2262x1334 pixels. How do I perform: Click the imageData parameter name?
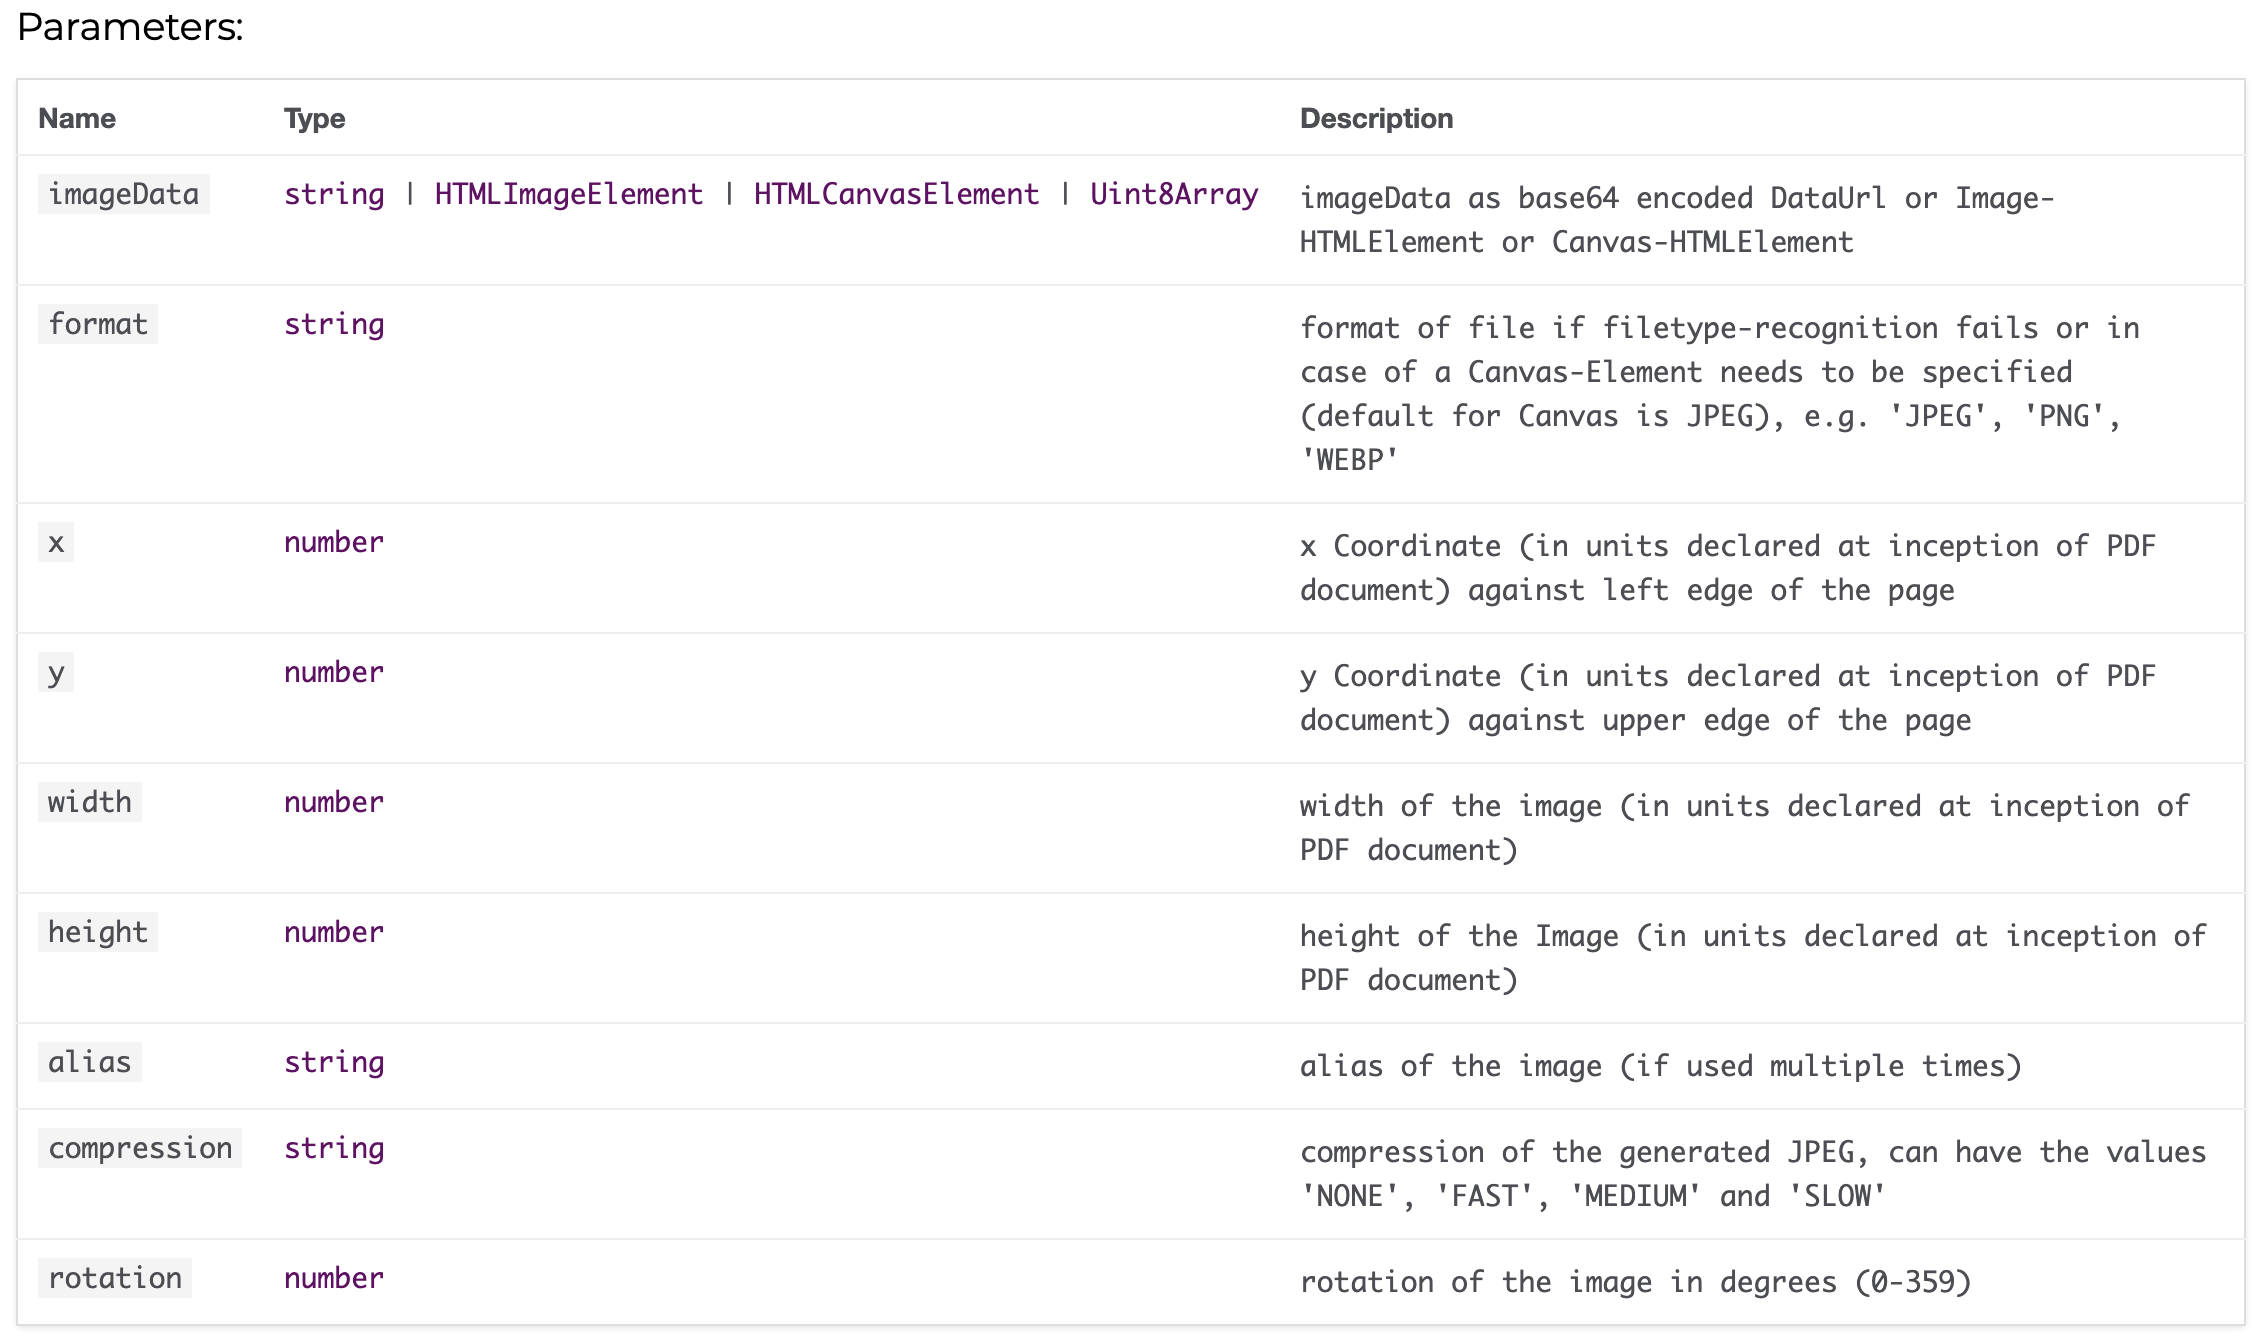pos(123,194)
